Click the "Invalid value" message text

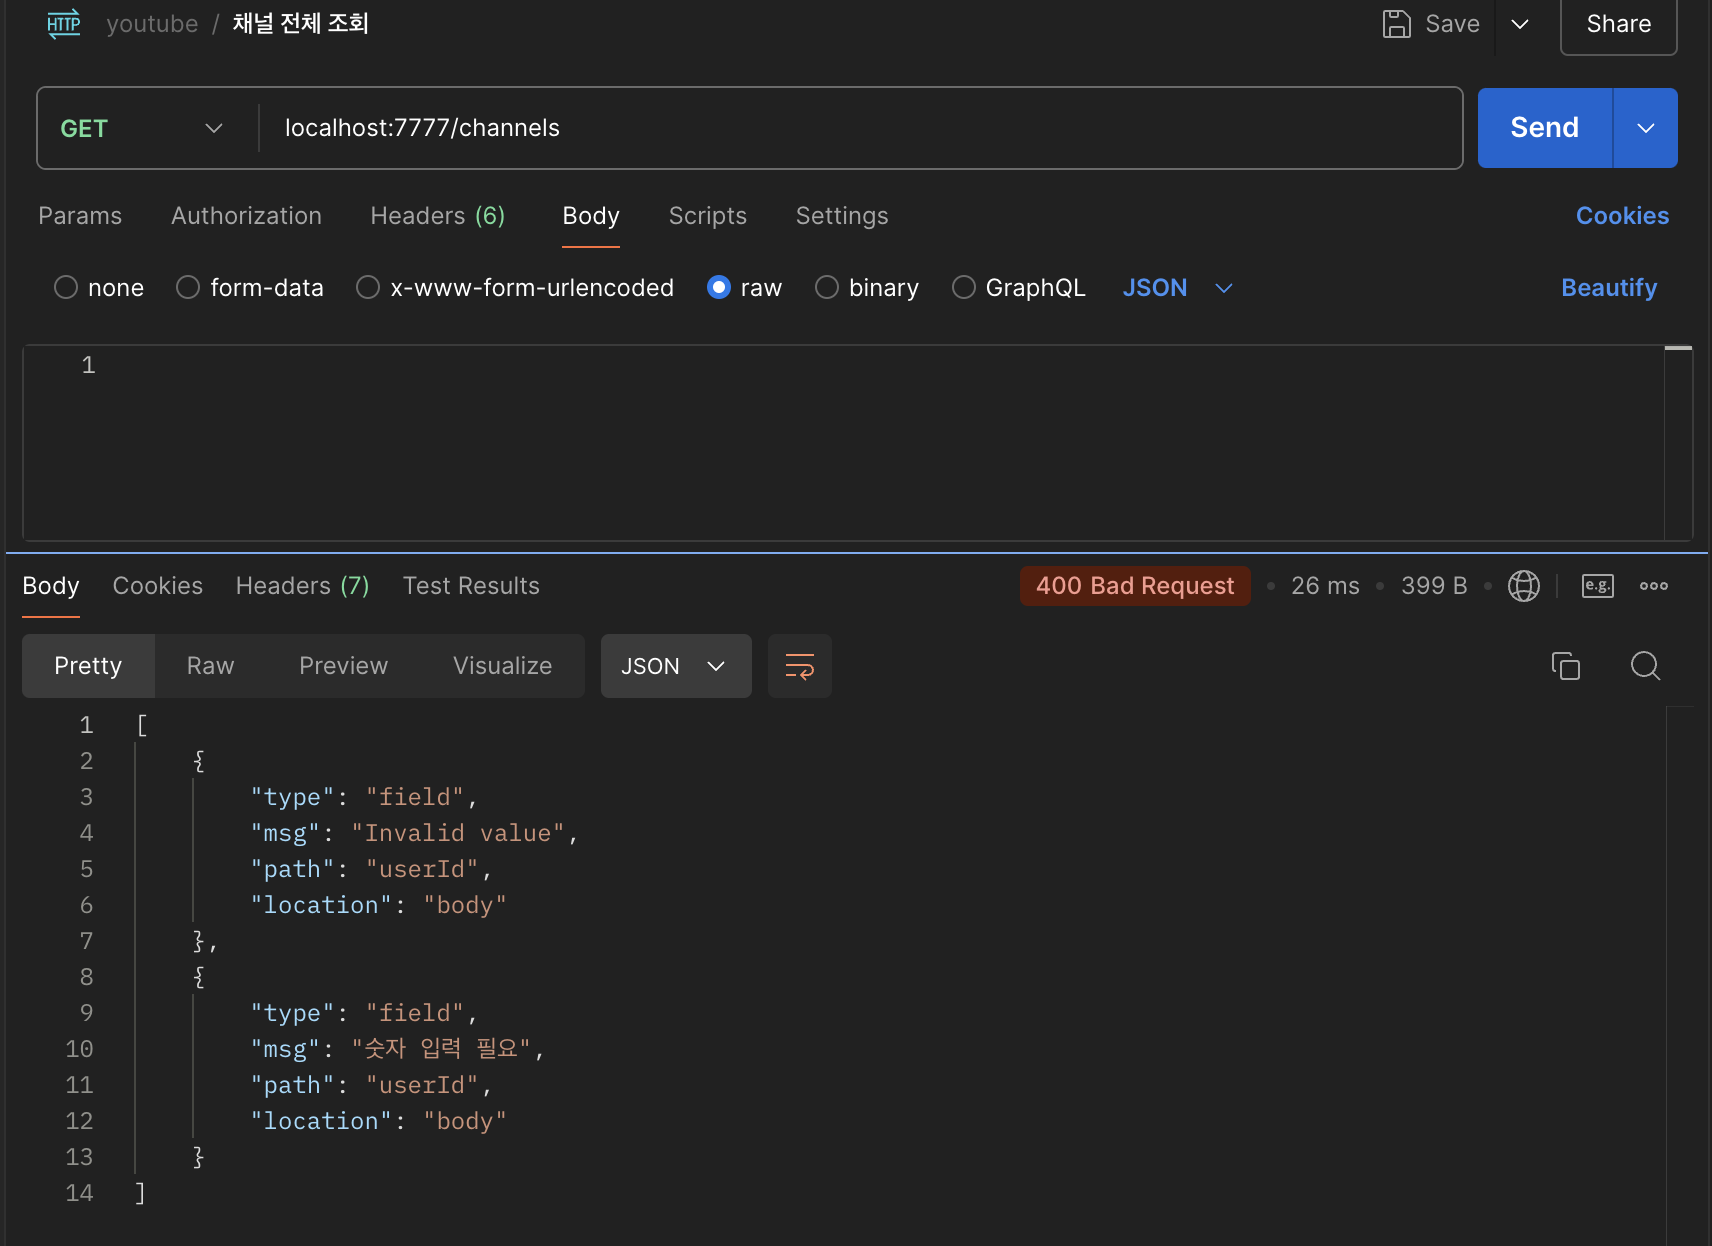click(x=458, y=833)
